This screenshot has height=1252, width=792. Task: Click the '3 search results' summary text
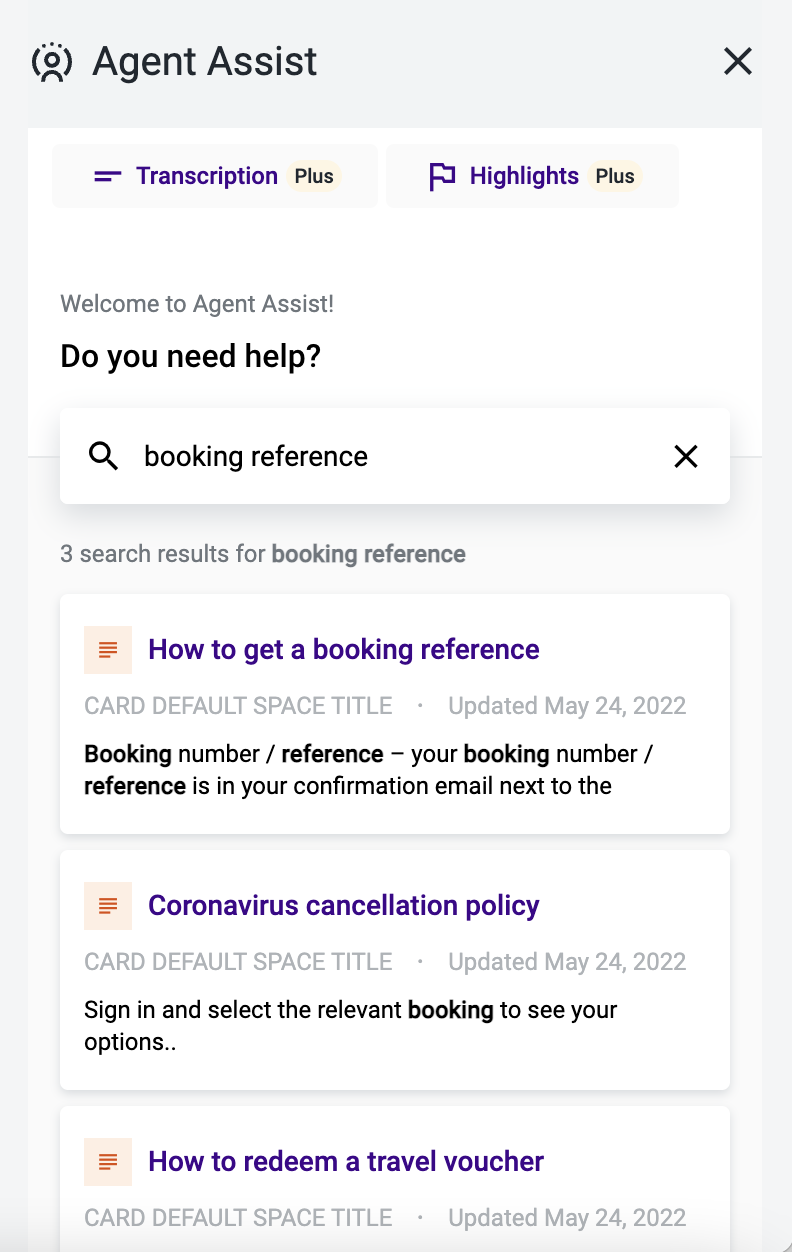pyautogui.click(x=263, y=553)
